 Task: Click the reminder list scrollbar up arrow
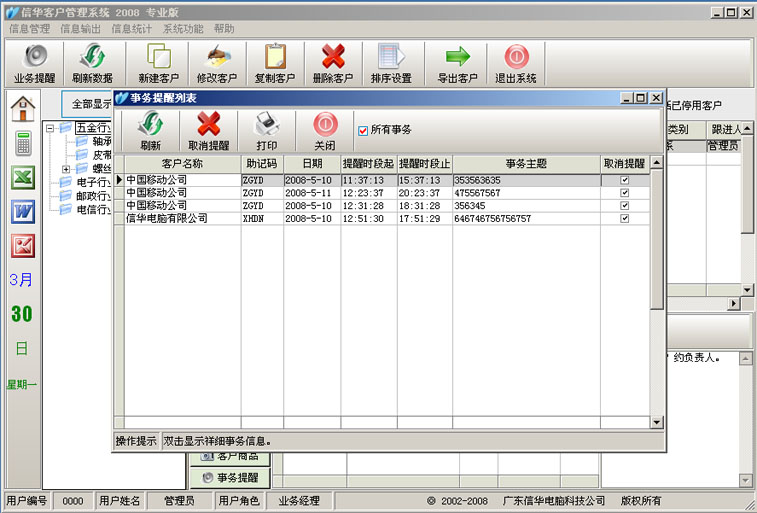coord(657,163)
